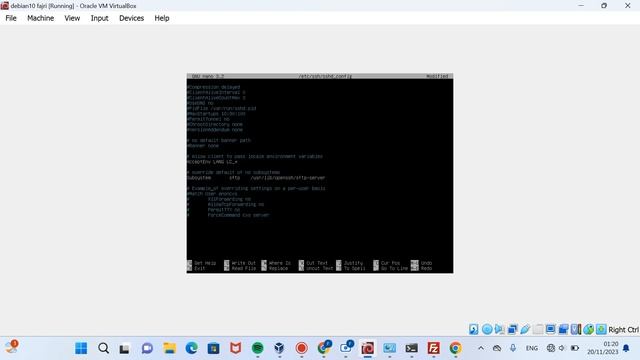
Task: Click the Cur Pos shortcut in nano
Action: 387,263
